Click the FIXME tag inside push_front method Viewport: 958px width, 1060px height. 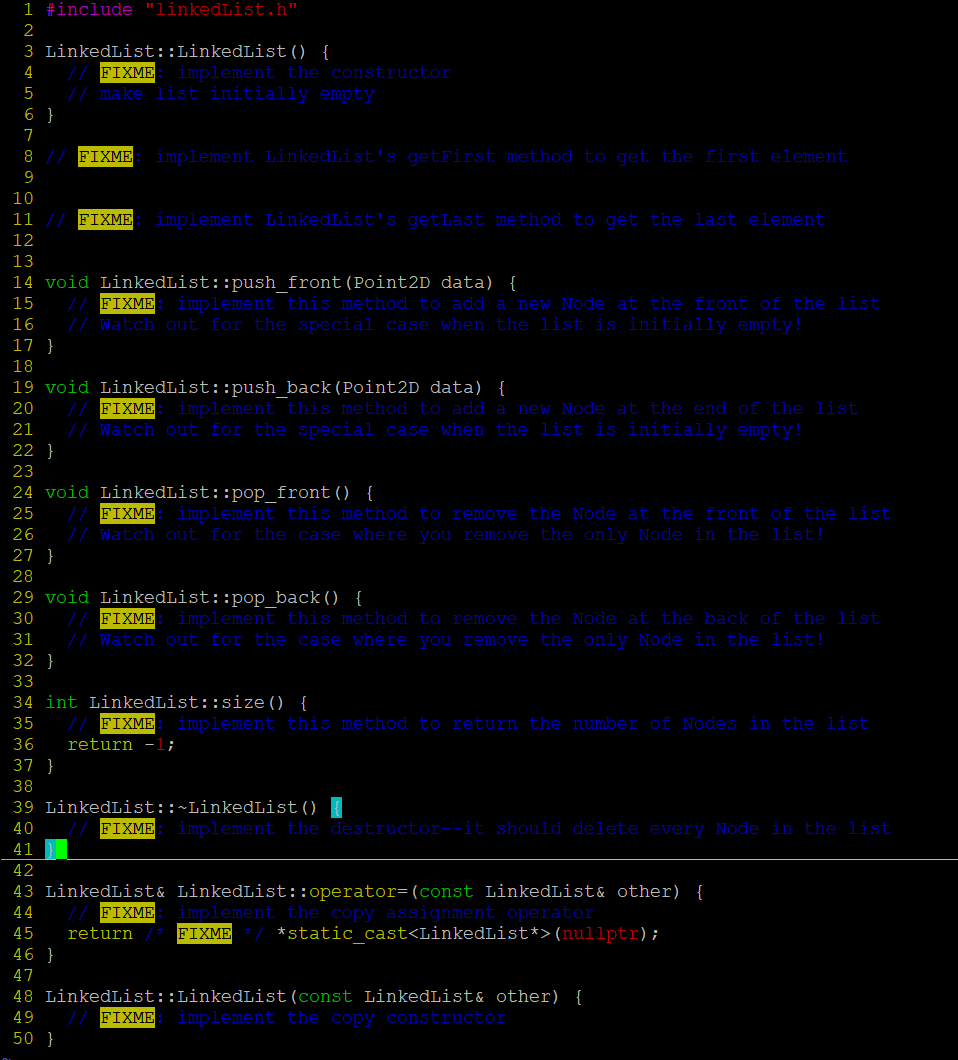click(x=127, y=303)
